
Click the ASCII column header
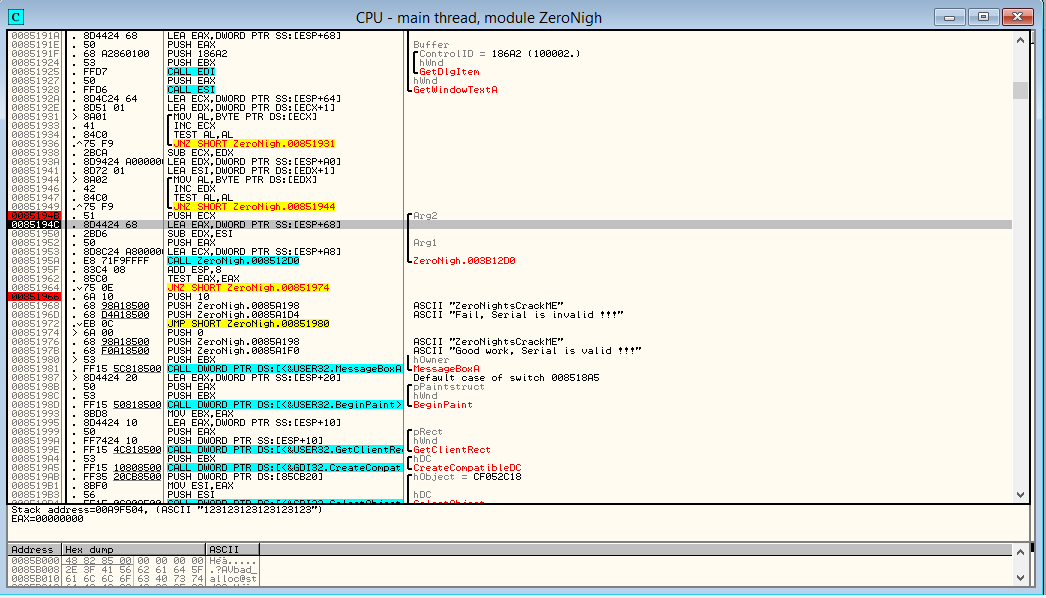[232, 549]
